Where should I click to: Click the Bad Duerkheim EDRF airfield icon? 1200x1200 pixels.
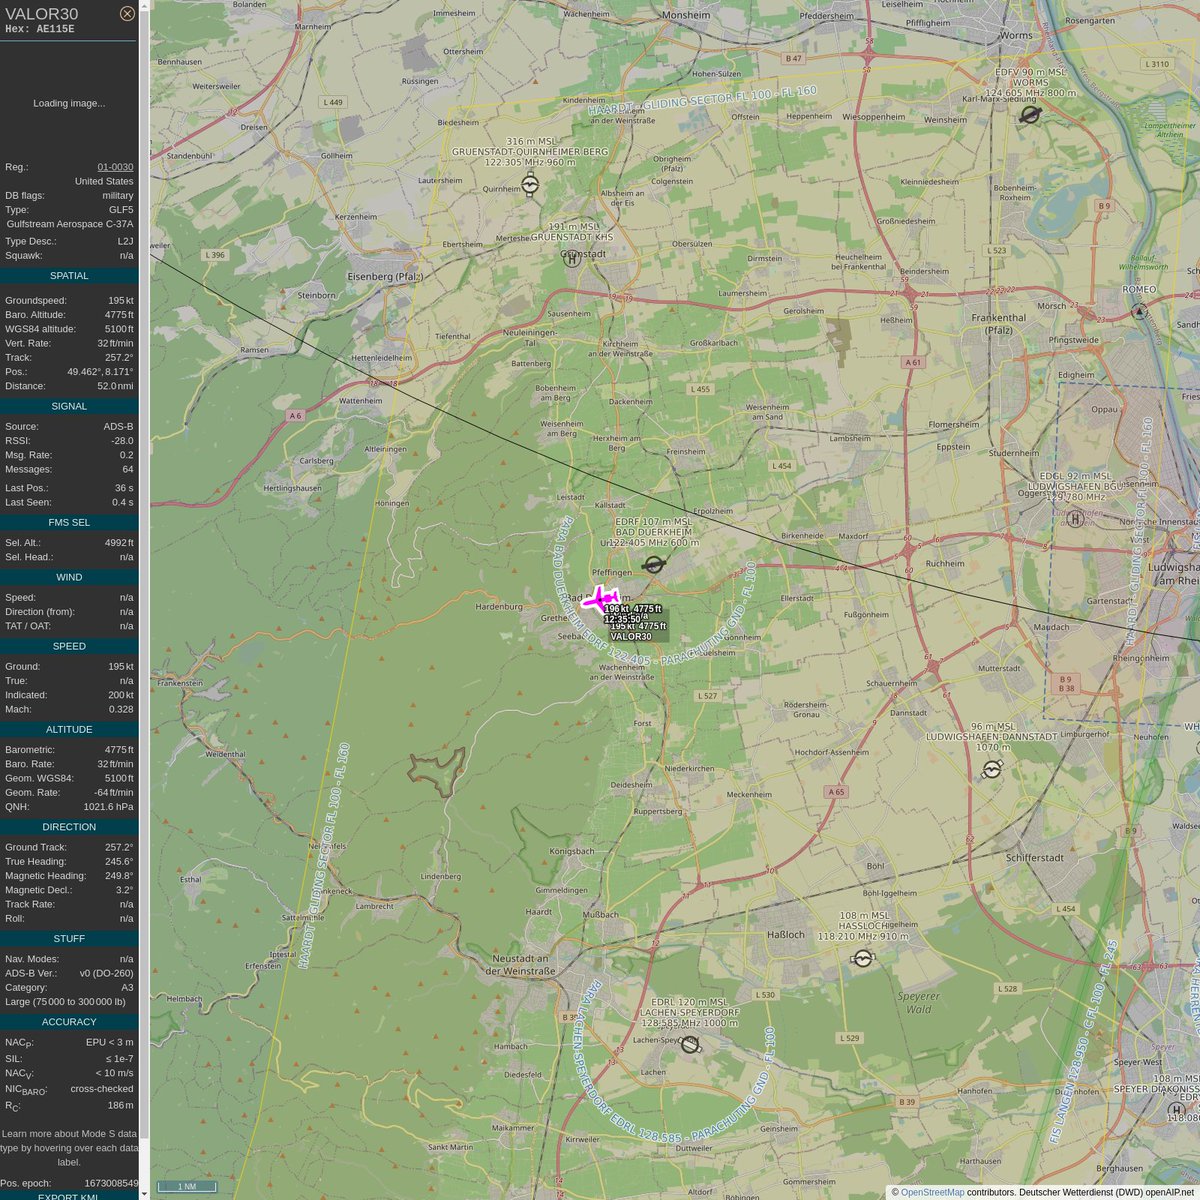[x=655, y=565]
